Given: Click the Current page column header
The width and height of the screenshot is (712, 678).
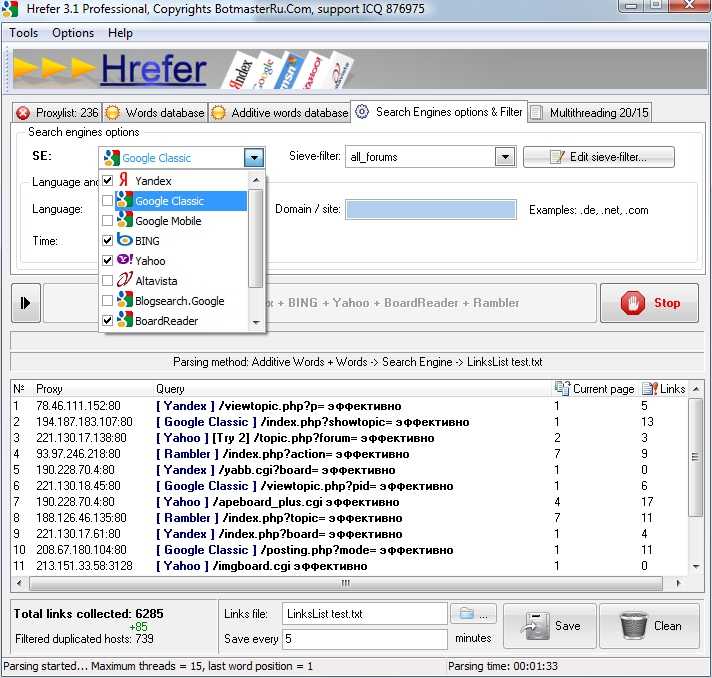Looking at the screenshot, I should (x=594, y=389).
